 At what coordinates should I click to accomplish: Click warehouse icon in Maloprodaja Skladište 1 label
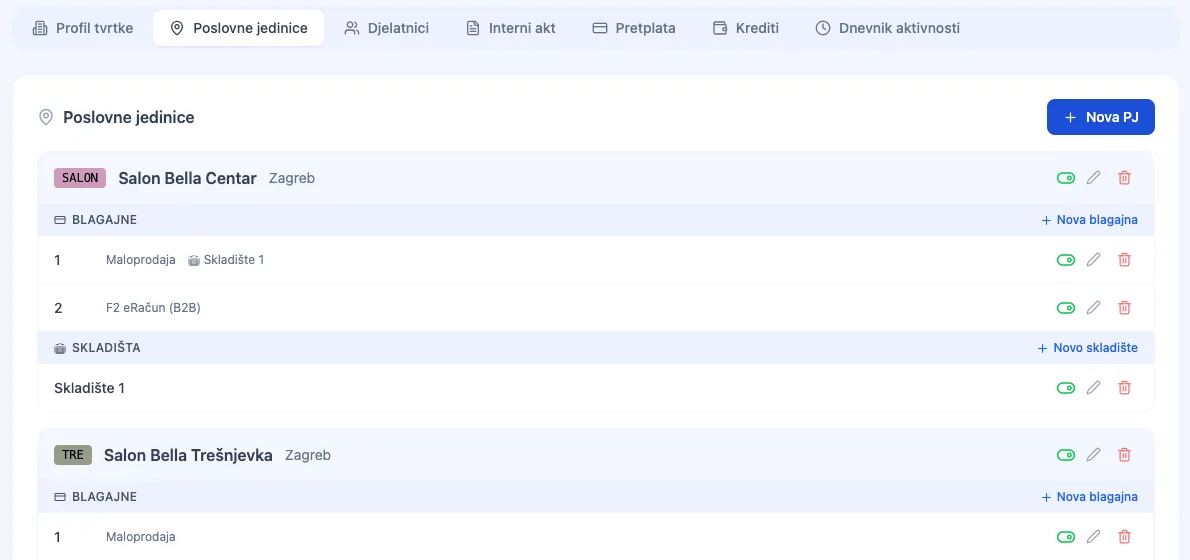[194, 260]
